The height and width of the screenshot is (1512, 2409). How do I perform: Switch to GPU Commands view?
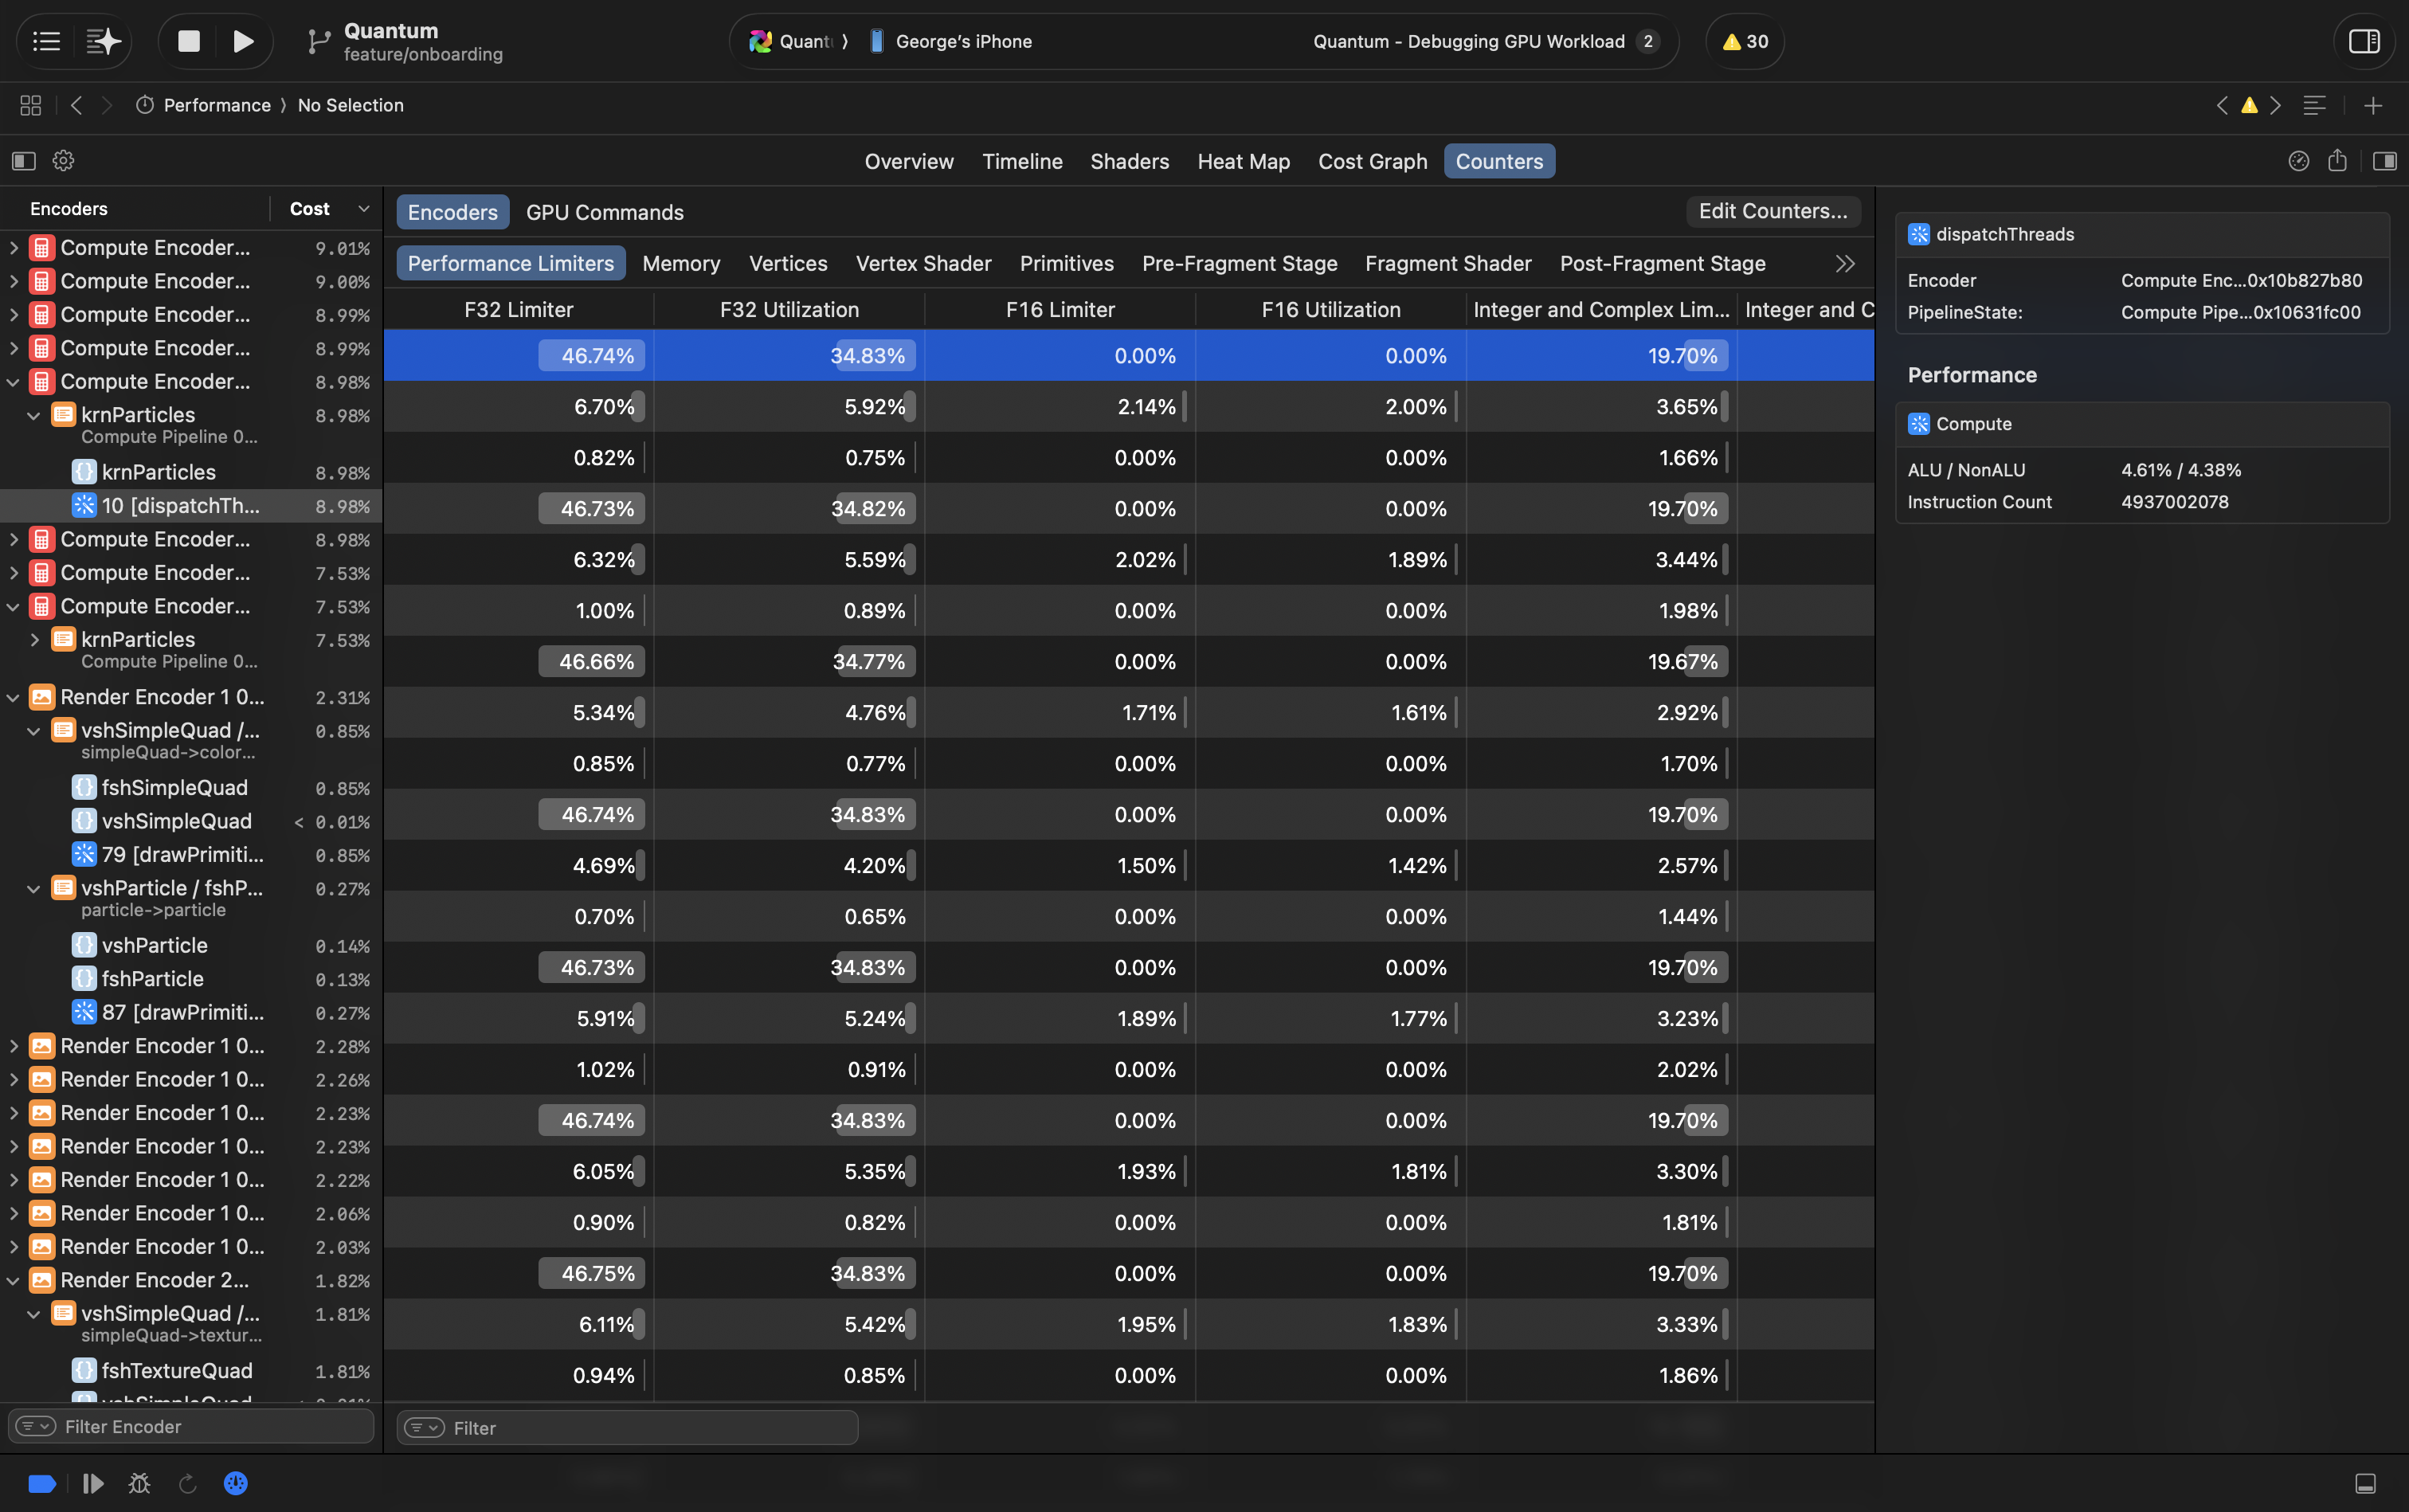[x=604, y=212]
